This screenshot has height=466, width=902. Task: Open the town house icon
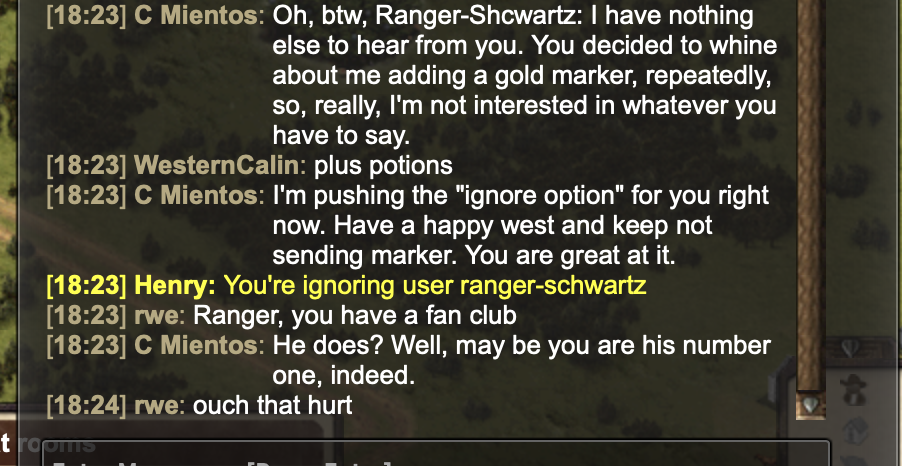coord(856,431)
